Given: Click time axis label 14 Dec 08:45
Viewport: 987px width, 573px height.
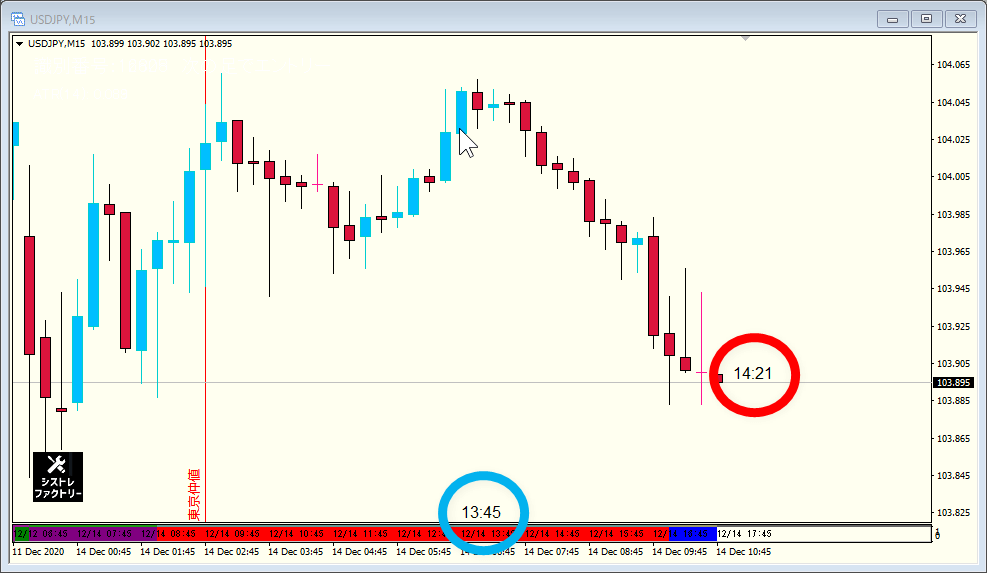Looking at the screenshot, I should pyautogui.click(x=616, y=552).
